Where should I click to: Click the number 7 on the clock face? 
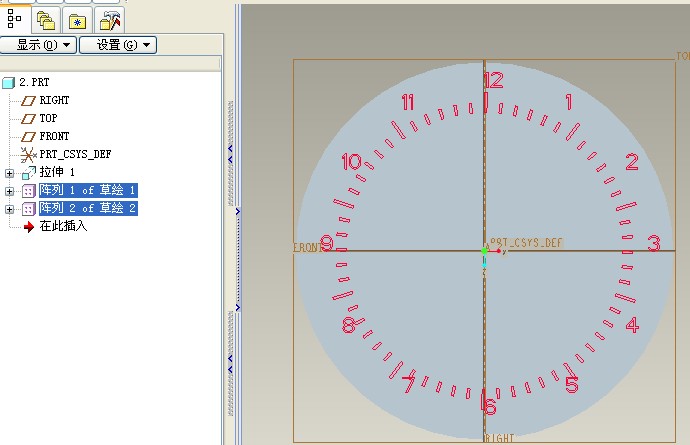point(409,384)
